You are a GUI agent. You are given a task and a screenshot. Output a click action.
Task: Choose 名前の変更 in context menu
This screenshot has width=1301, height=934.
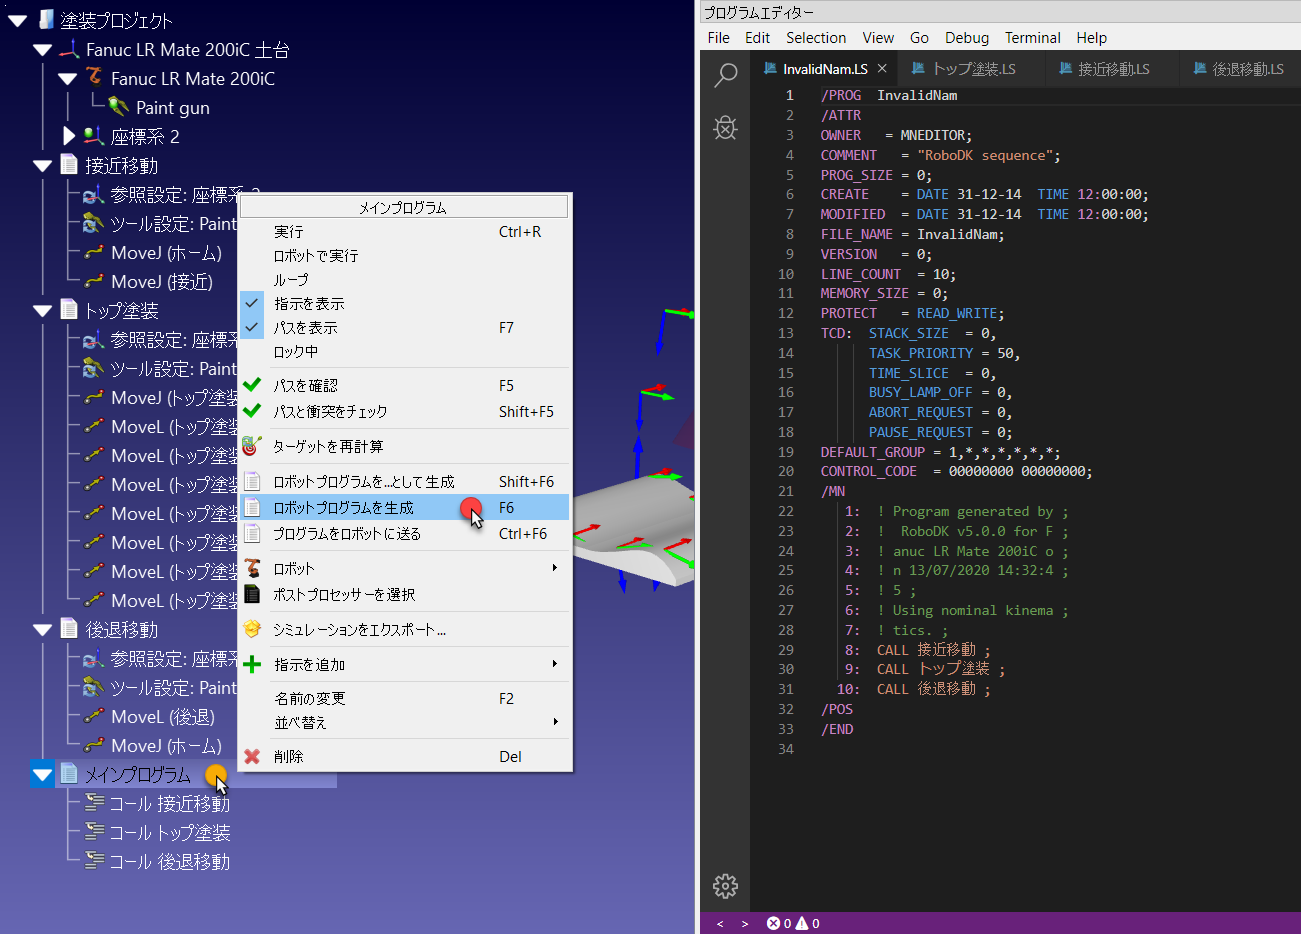click(404, 698)
